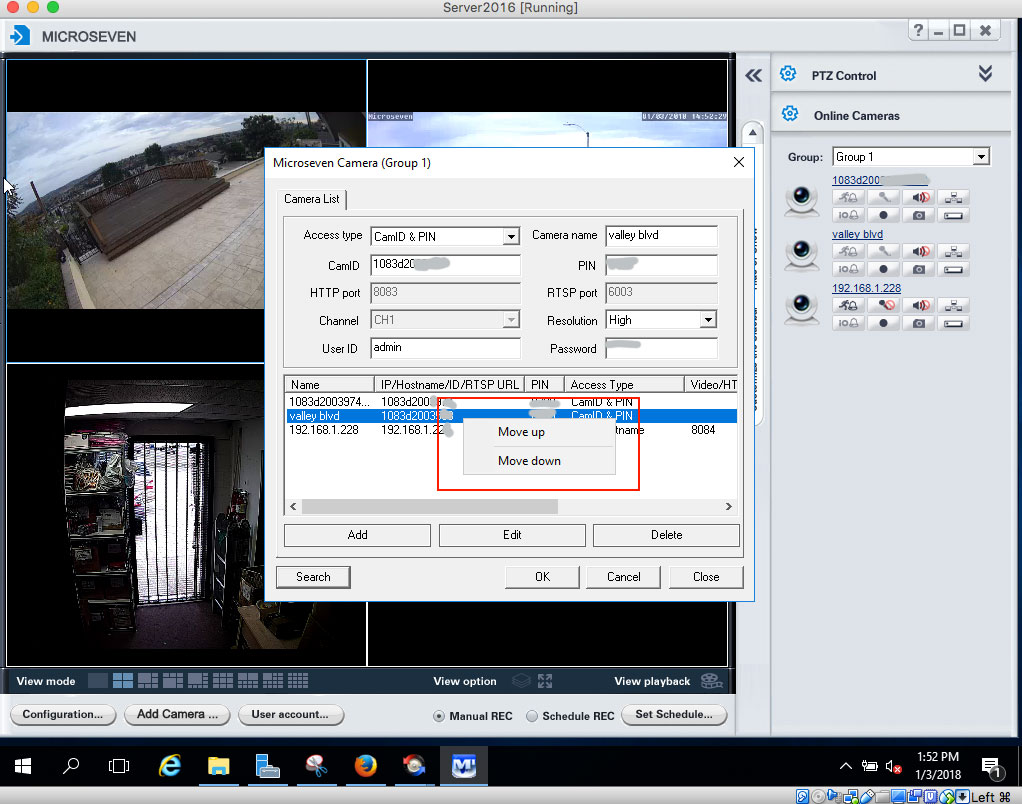1022x804 pixels.
Task: Click the Cancel button
Action: click(x=624, y=577)
